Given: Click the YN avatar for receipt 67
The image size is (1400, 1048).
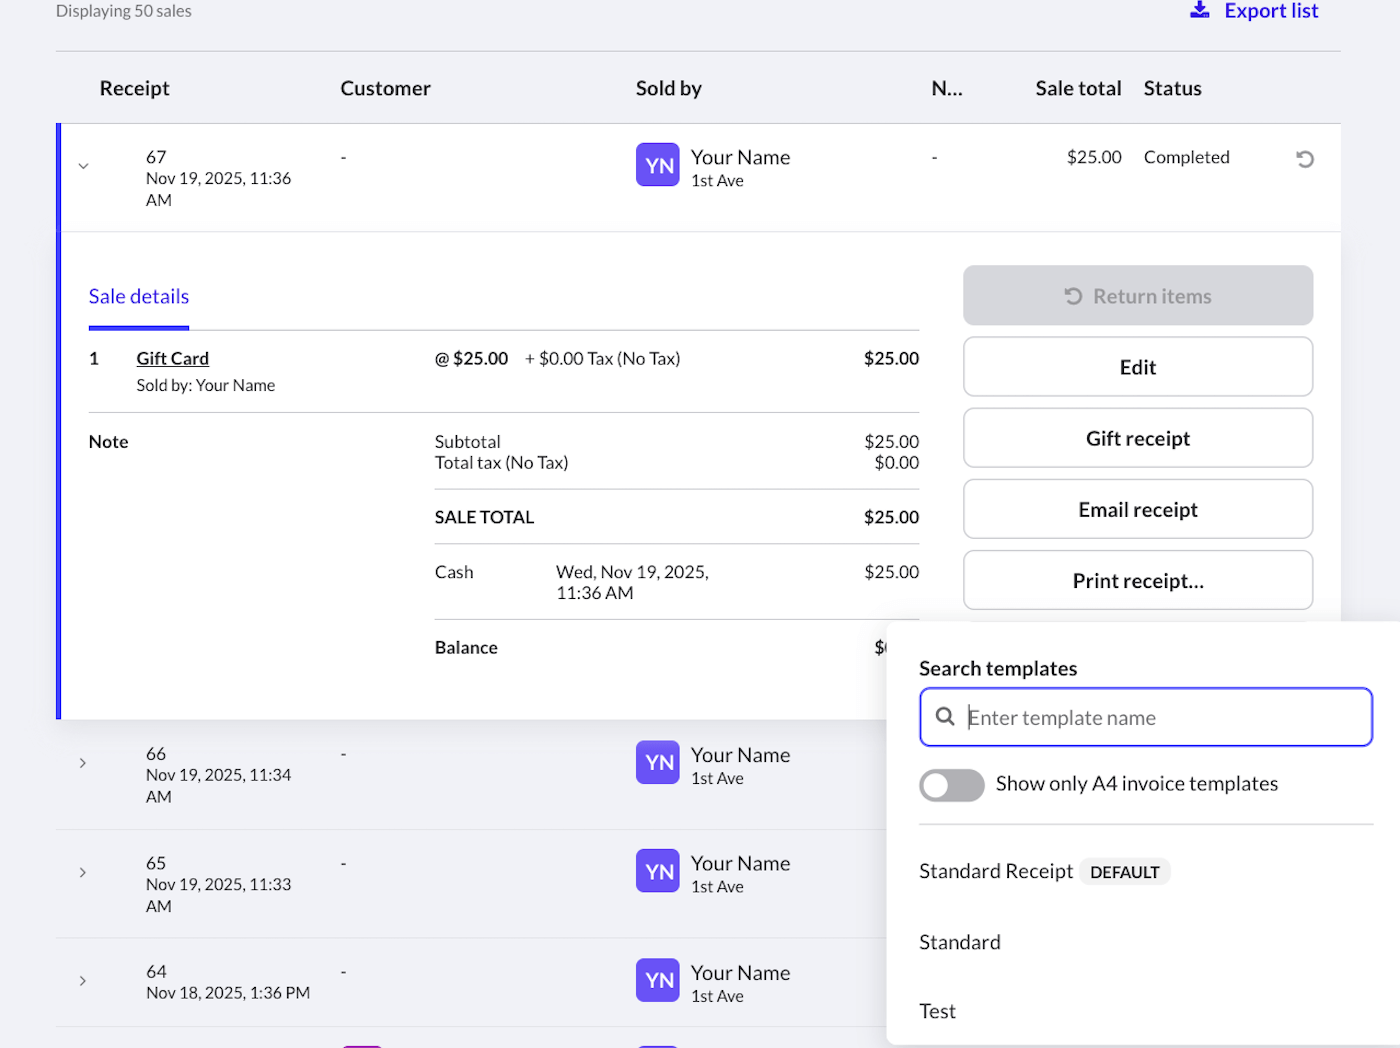Looking at the screenshot, I should pos(657,165).
